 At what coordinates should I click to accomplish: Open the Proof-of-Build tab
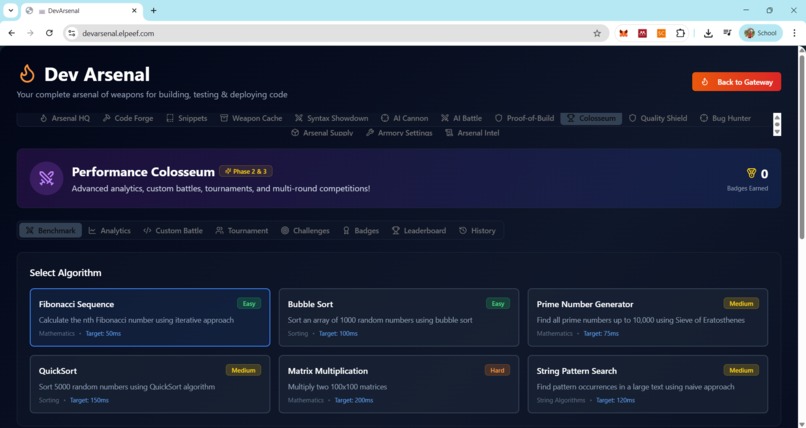pos(524,118)
